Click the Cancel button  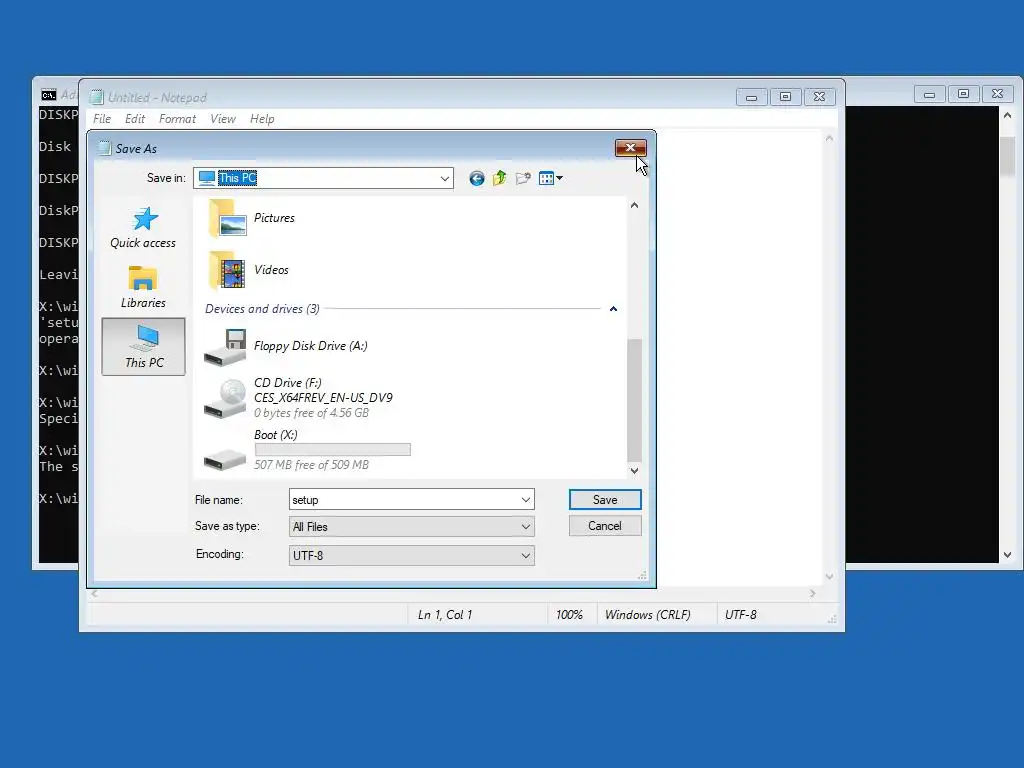605,526
